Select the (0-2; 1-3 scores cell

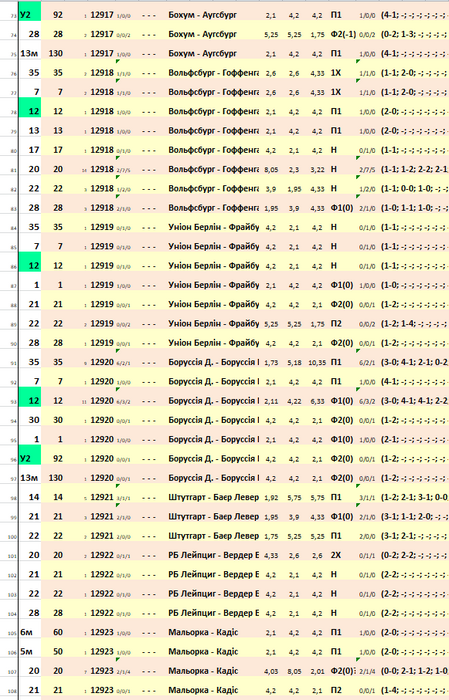point(415,34)
